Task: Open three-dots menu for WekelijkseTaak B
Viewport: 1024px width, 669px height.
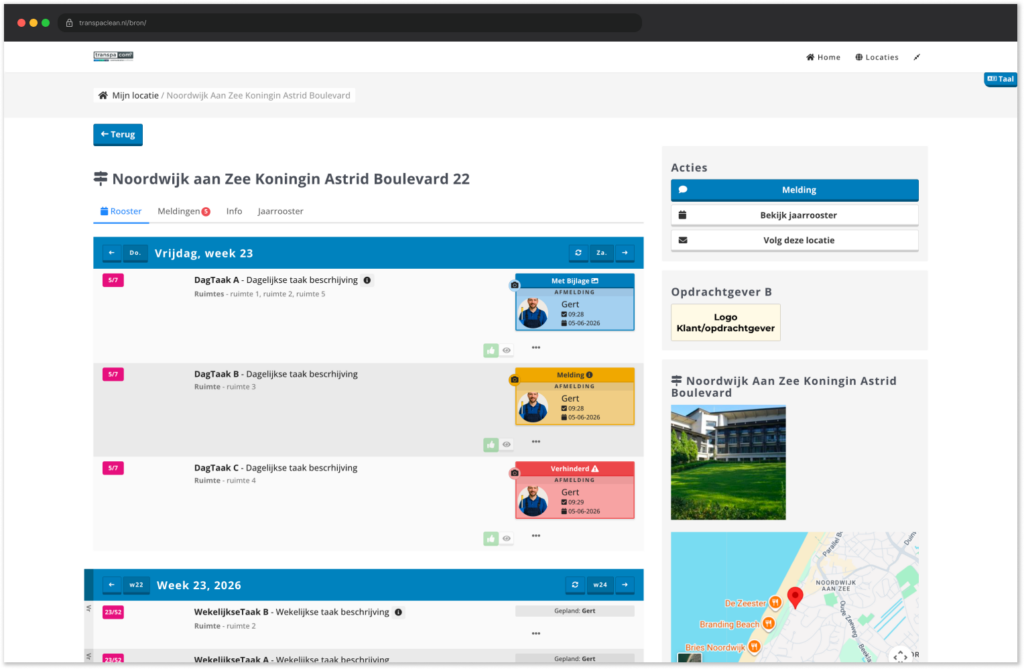Action: click(536, 633)
